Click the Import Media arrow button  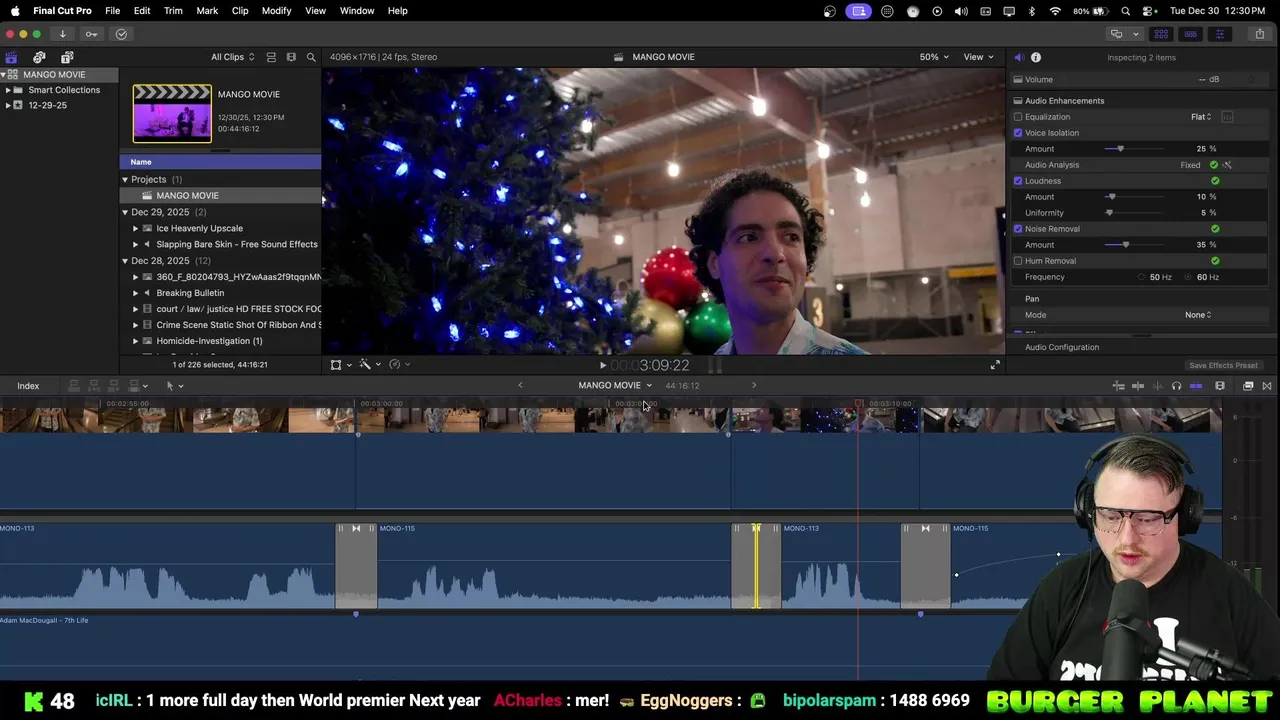[x=62, y=34]
